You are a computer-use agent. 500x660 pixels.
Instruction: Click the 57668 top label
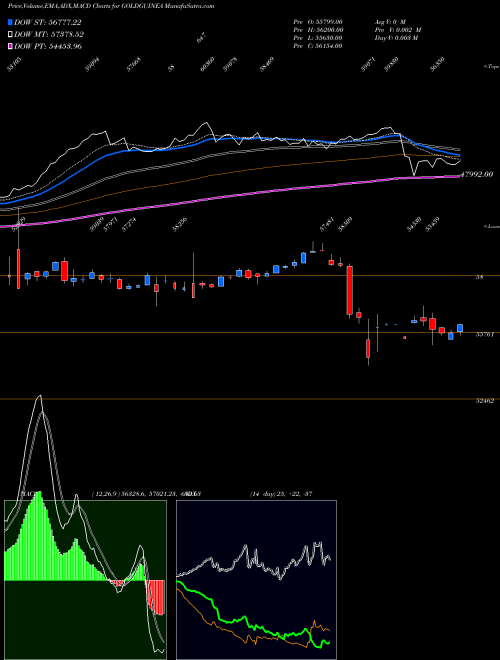click(134, 64)
